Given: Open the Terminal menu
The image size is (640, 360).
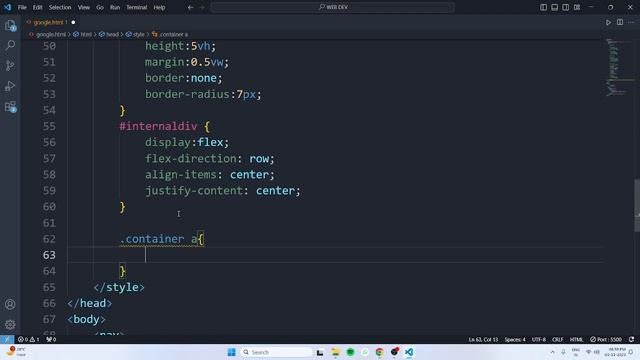Looking at the screenshot, I should click(x=136, y=7).
